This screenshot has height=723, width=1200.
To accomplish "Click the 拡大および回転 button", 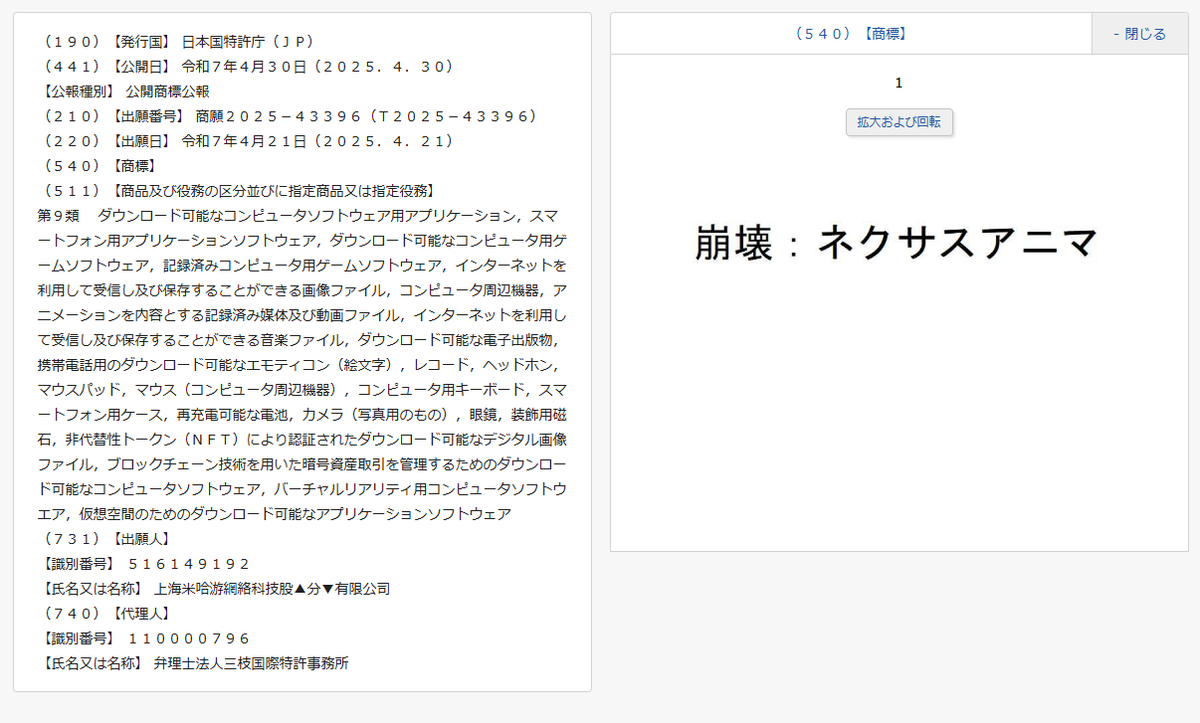I will tap(900, 122).
